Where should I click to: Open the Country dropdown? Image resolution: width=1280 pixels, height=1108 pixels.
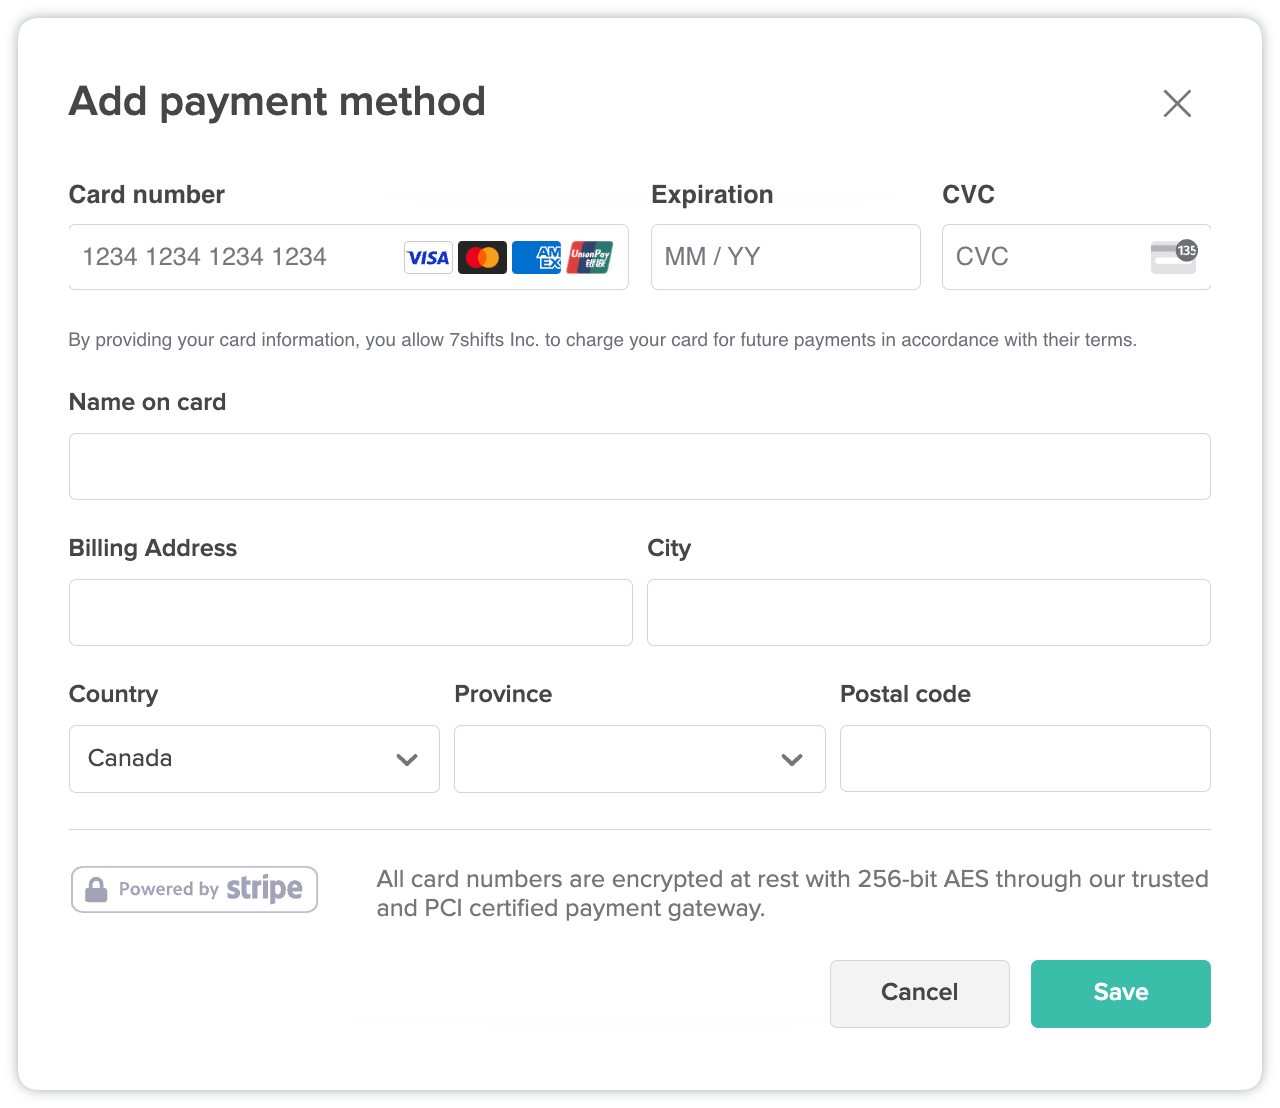point(253,758)
